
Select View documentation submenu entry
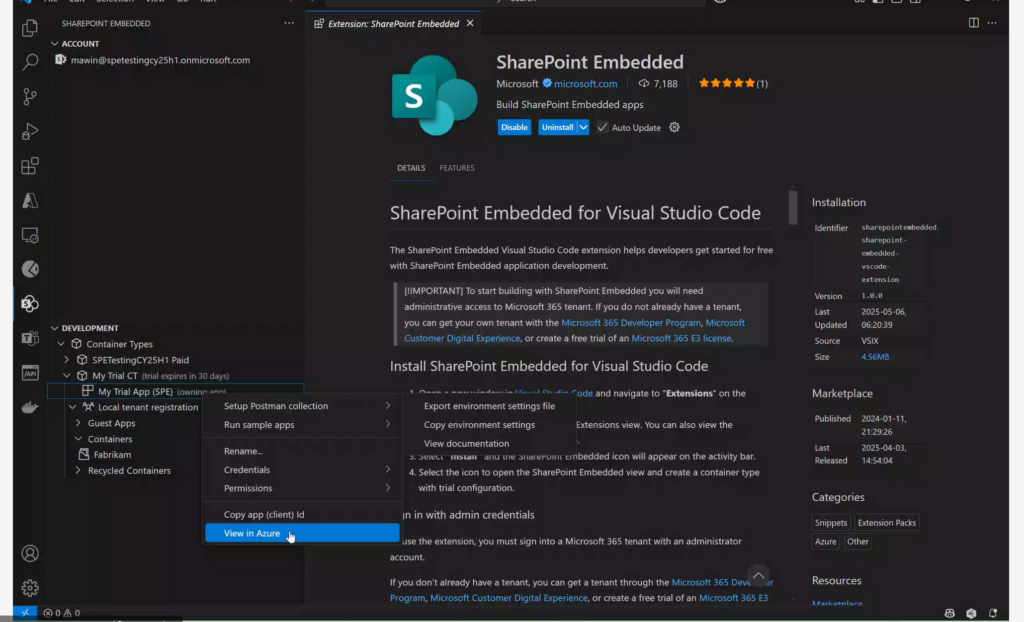(x=489, y=443)
